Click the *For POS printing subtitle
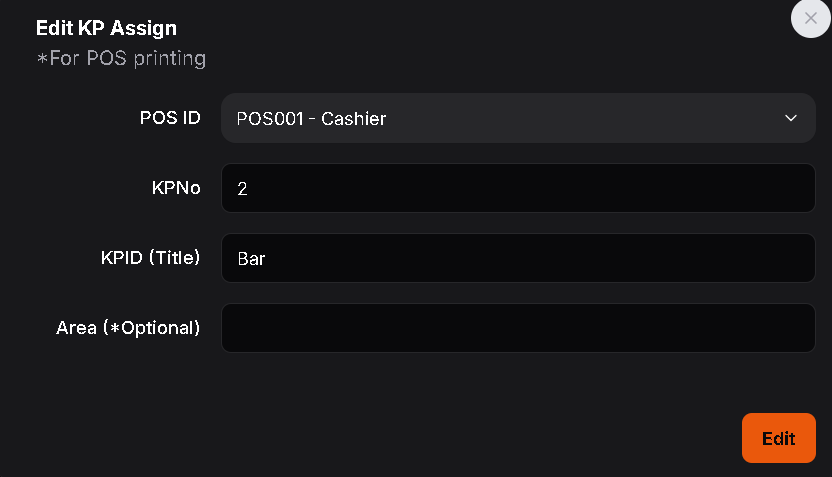 pyautogui.click(x=121, y=59)
